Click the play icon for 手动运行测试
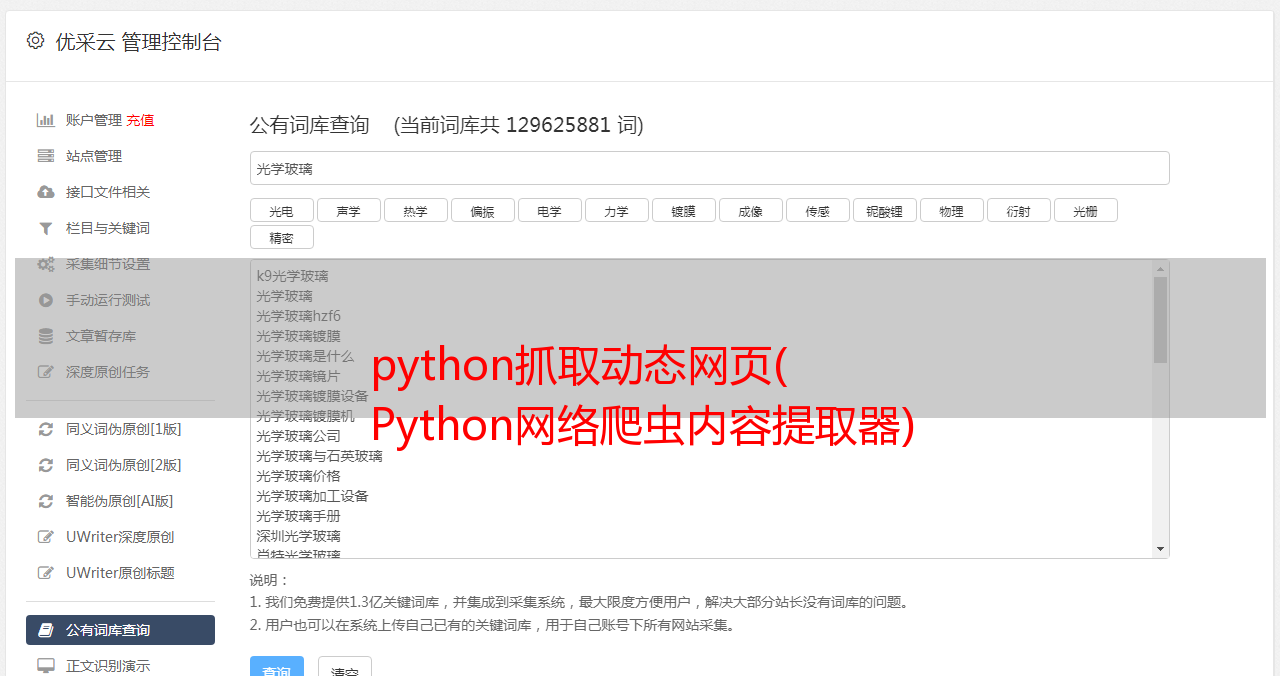This screenshot has height=676, width=1280. [x=45, y=300]
